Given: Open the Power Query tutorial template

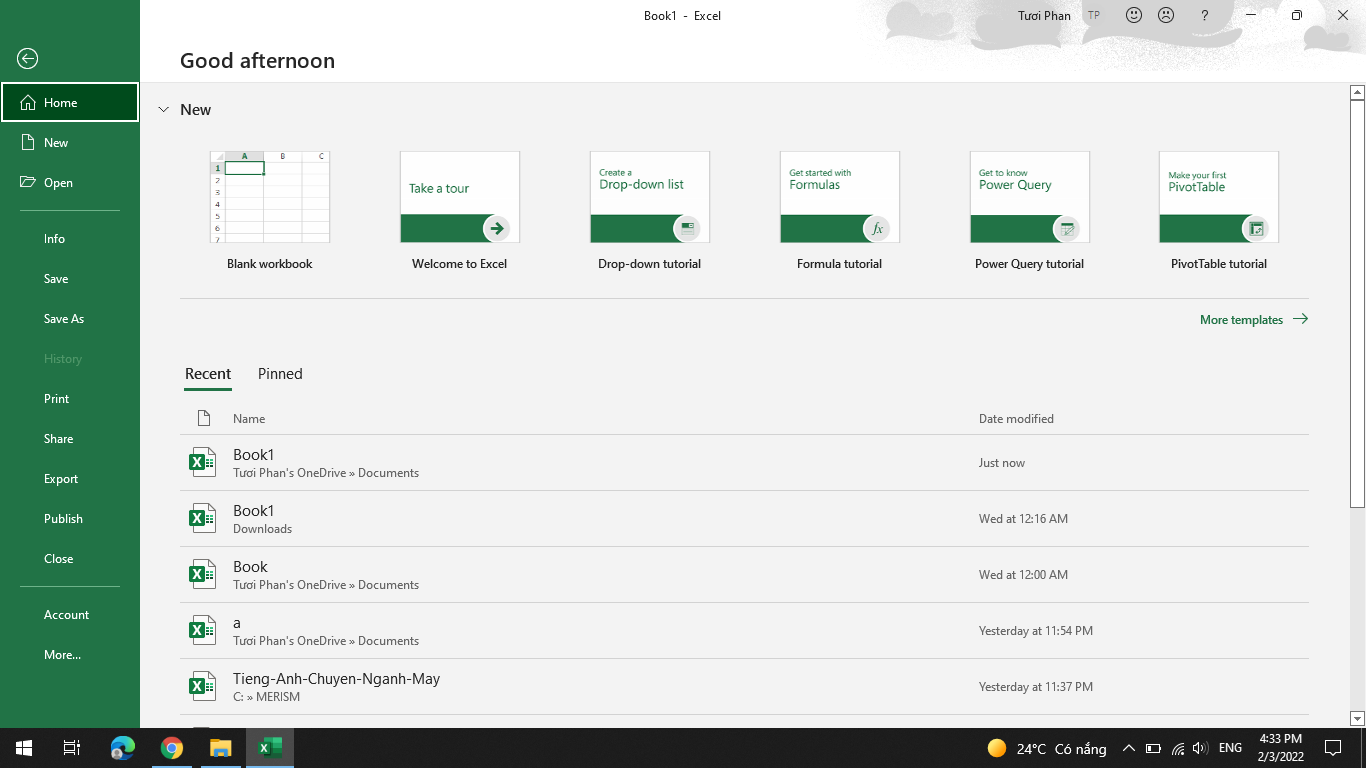Looking at the screenshot, I should coord(1030,211).
